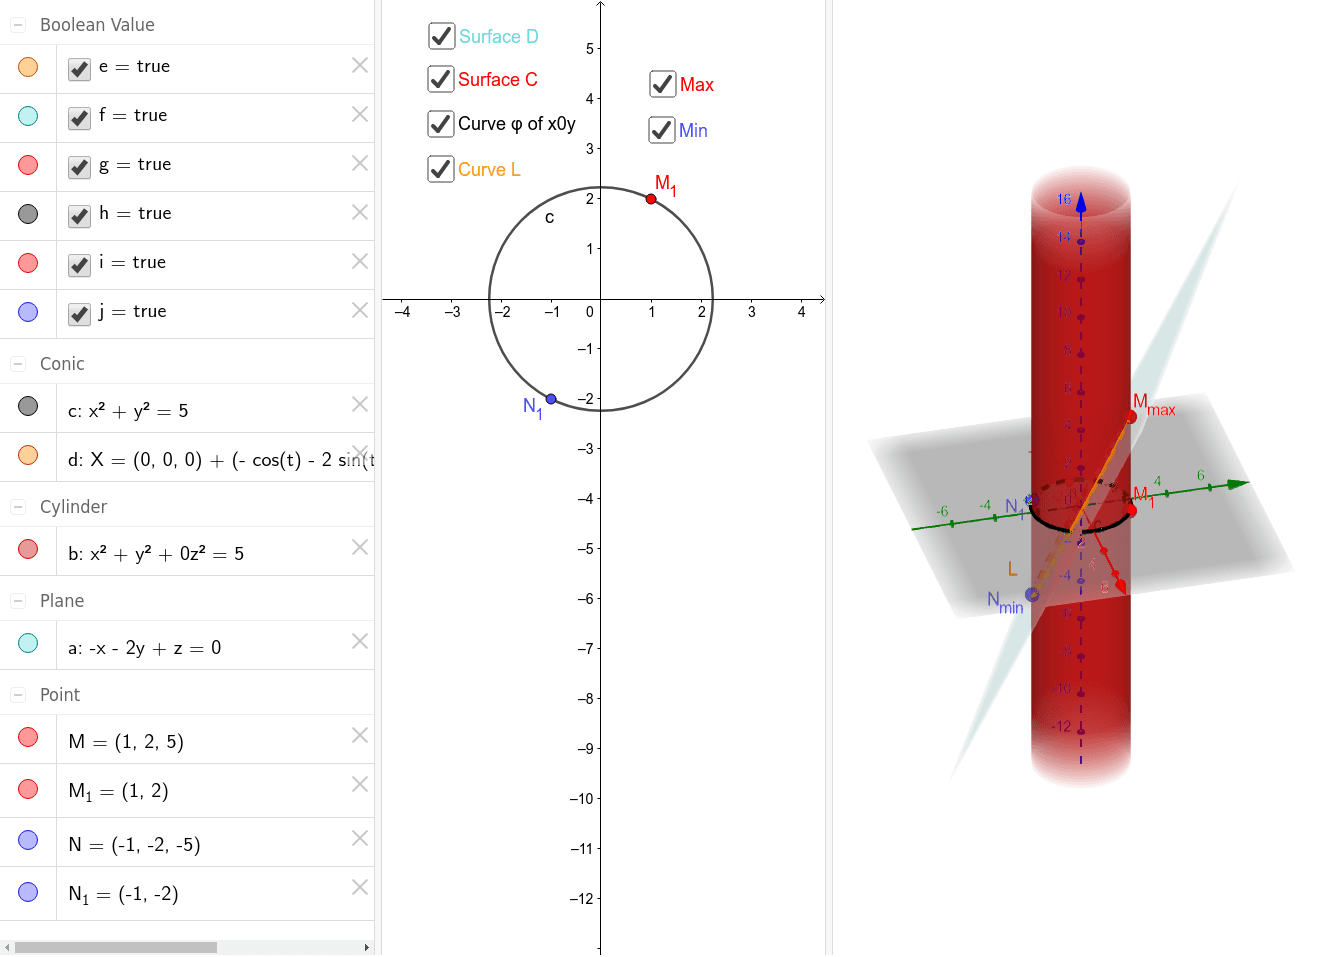Click the orange style icon for curve d
The image size is (1331, 957).
[x=27, y=452]
